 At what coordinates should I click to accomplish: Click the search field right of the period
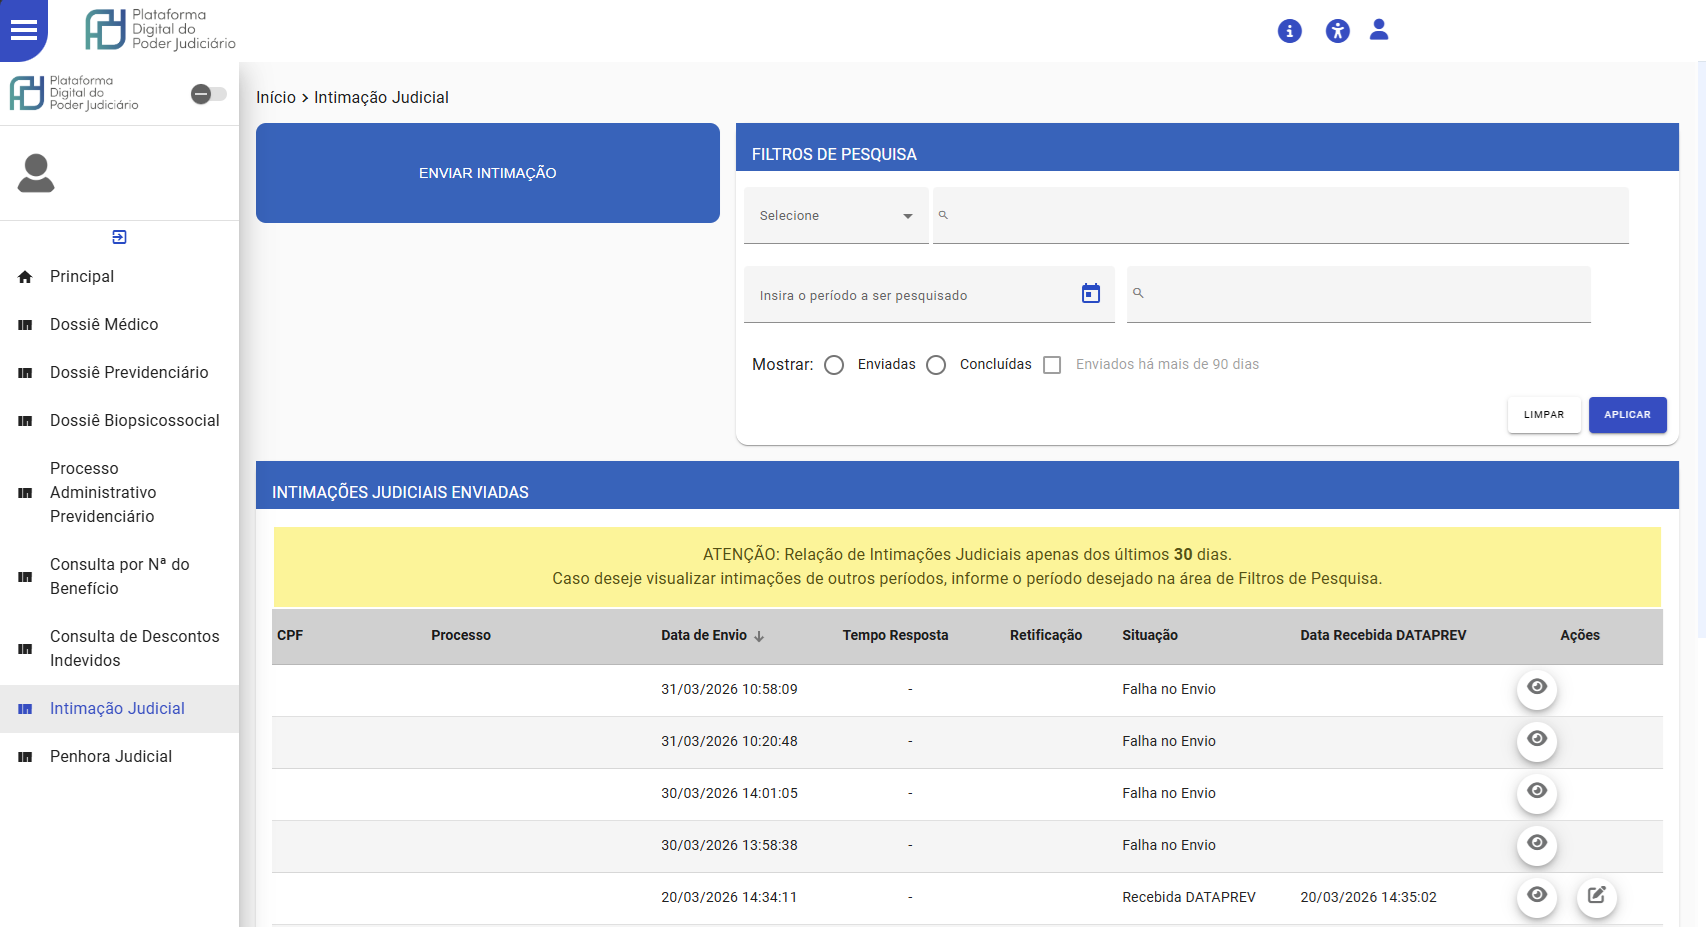tap(1359, 294)
